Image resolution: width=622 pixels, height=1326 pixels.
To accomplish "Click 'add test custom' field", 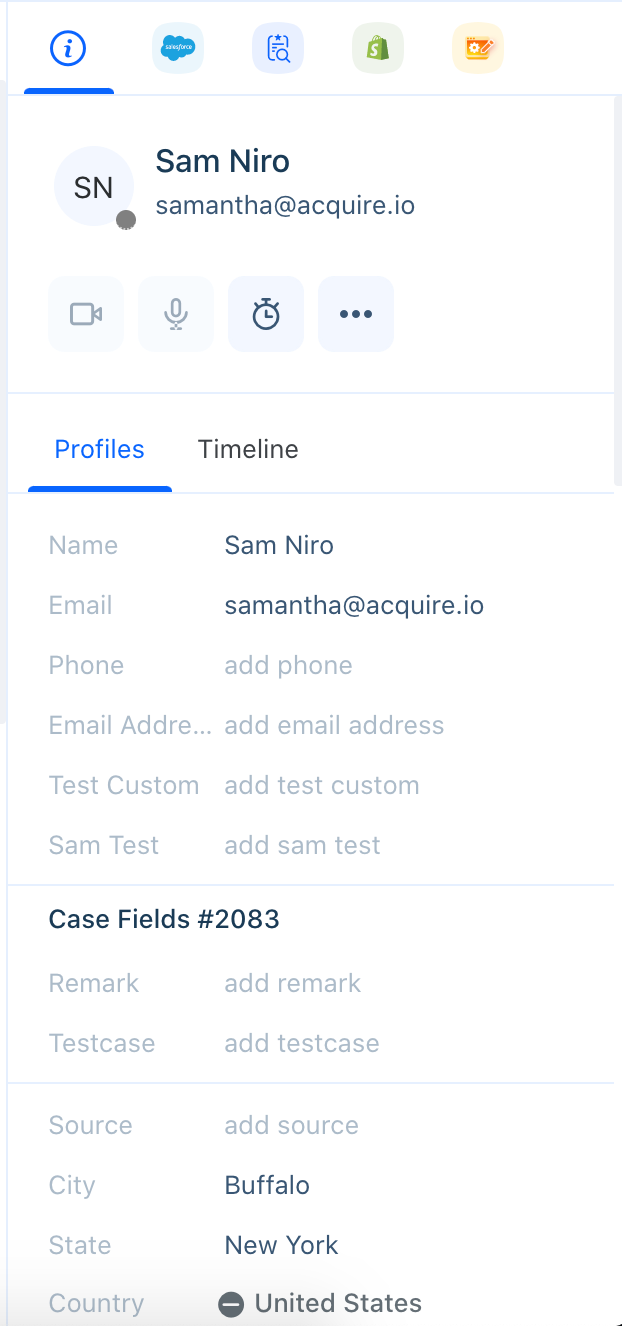I will click(x=322, y=785).
